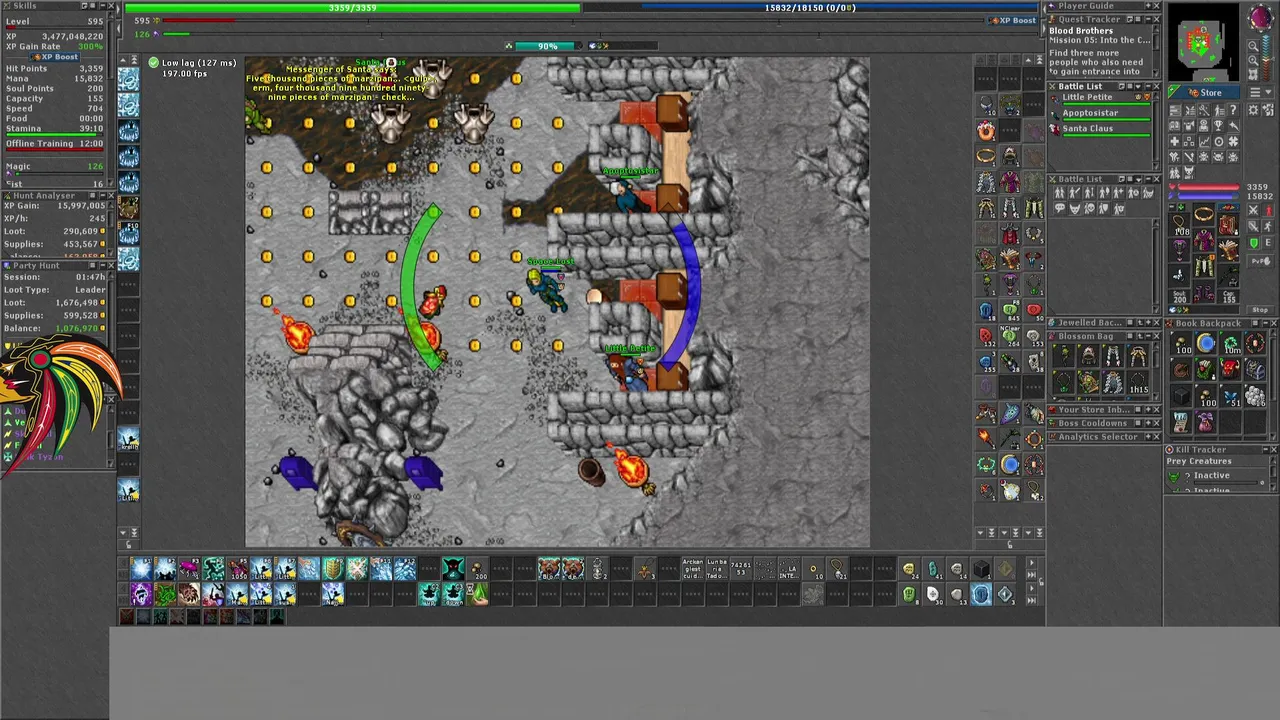Click the black cube slot on the action bar
This screenshot has width=1280, height=720.
pyautogui.click(x=981, y=570)
